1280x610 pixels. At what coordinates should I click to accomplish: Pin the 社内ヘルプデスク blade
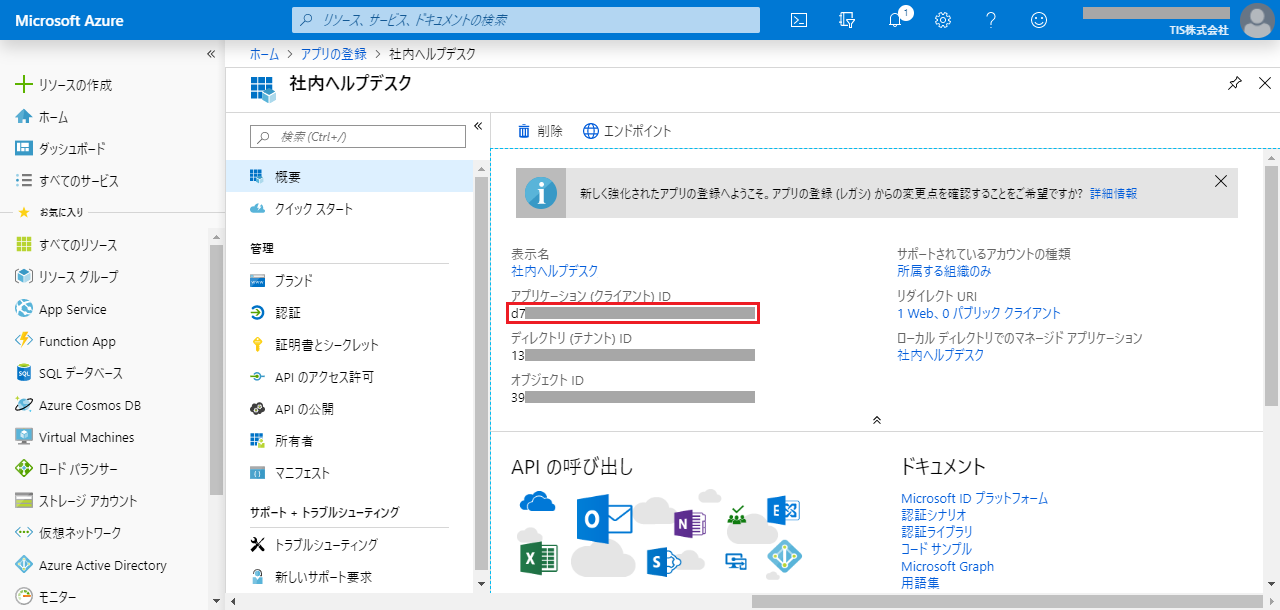tap(1235, 83)
